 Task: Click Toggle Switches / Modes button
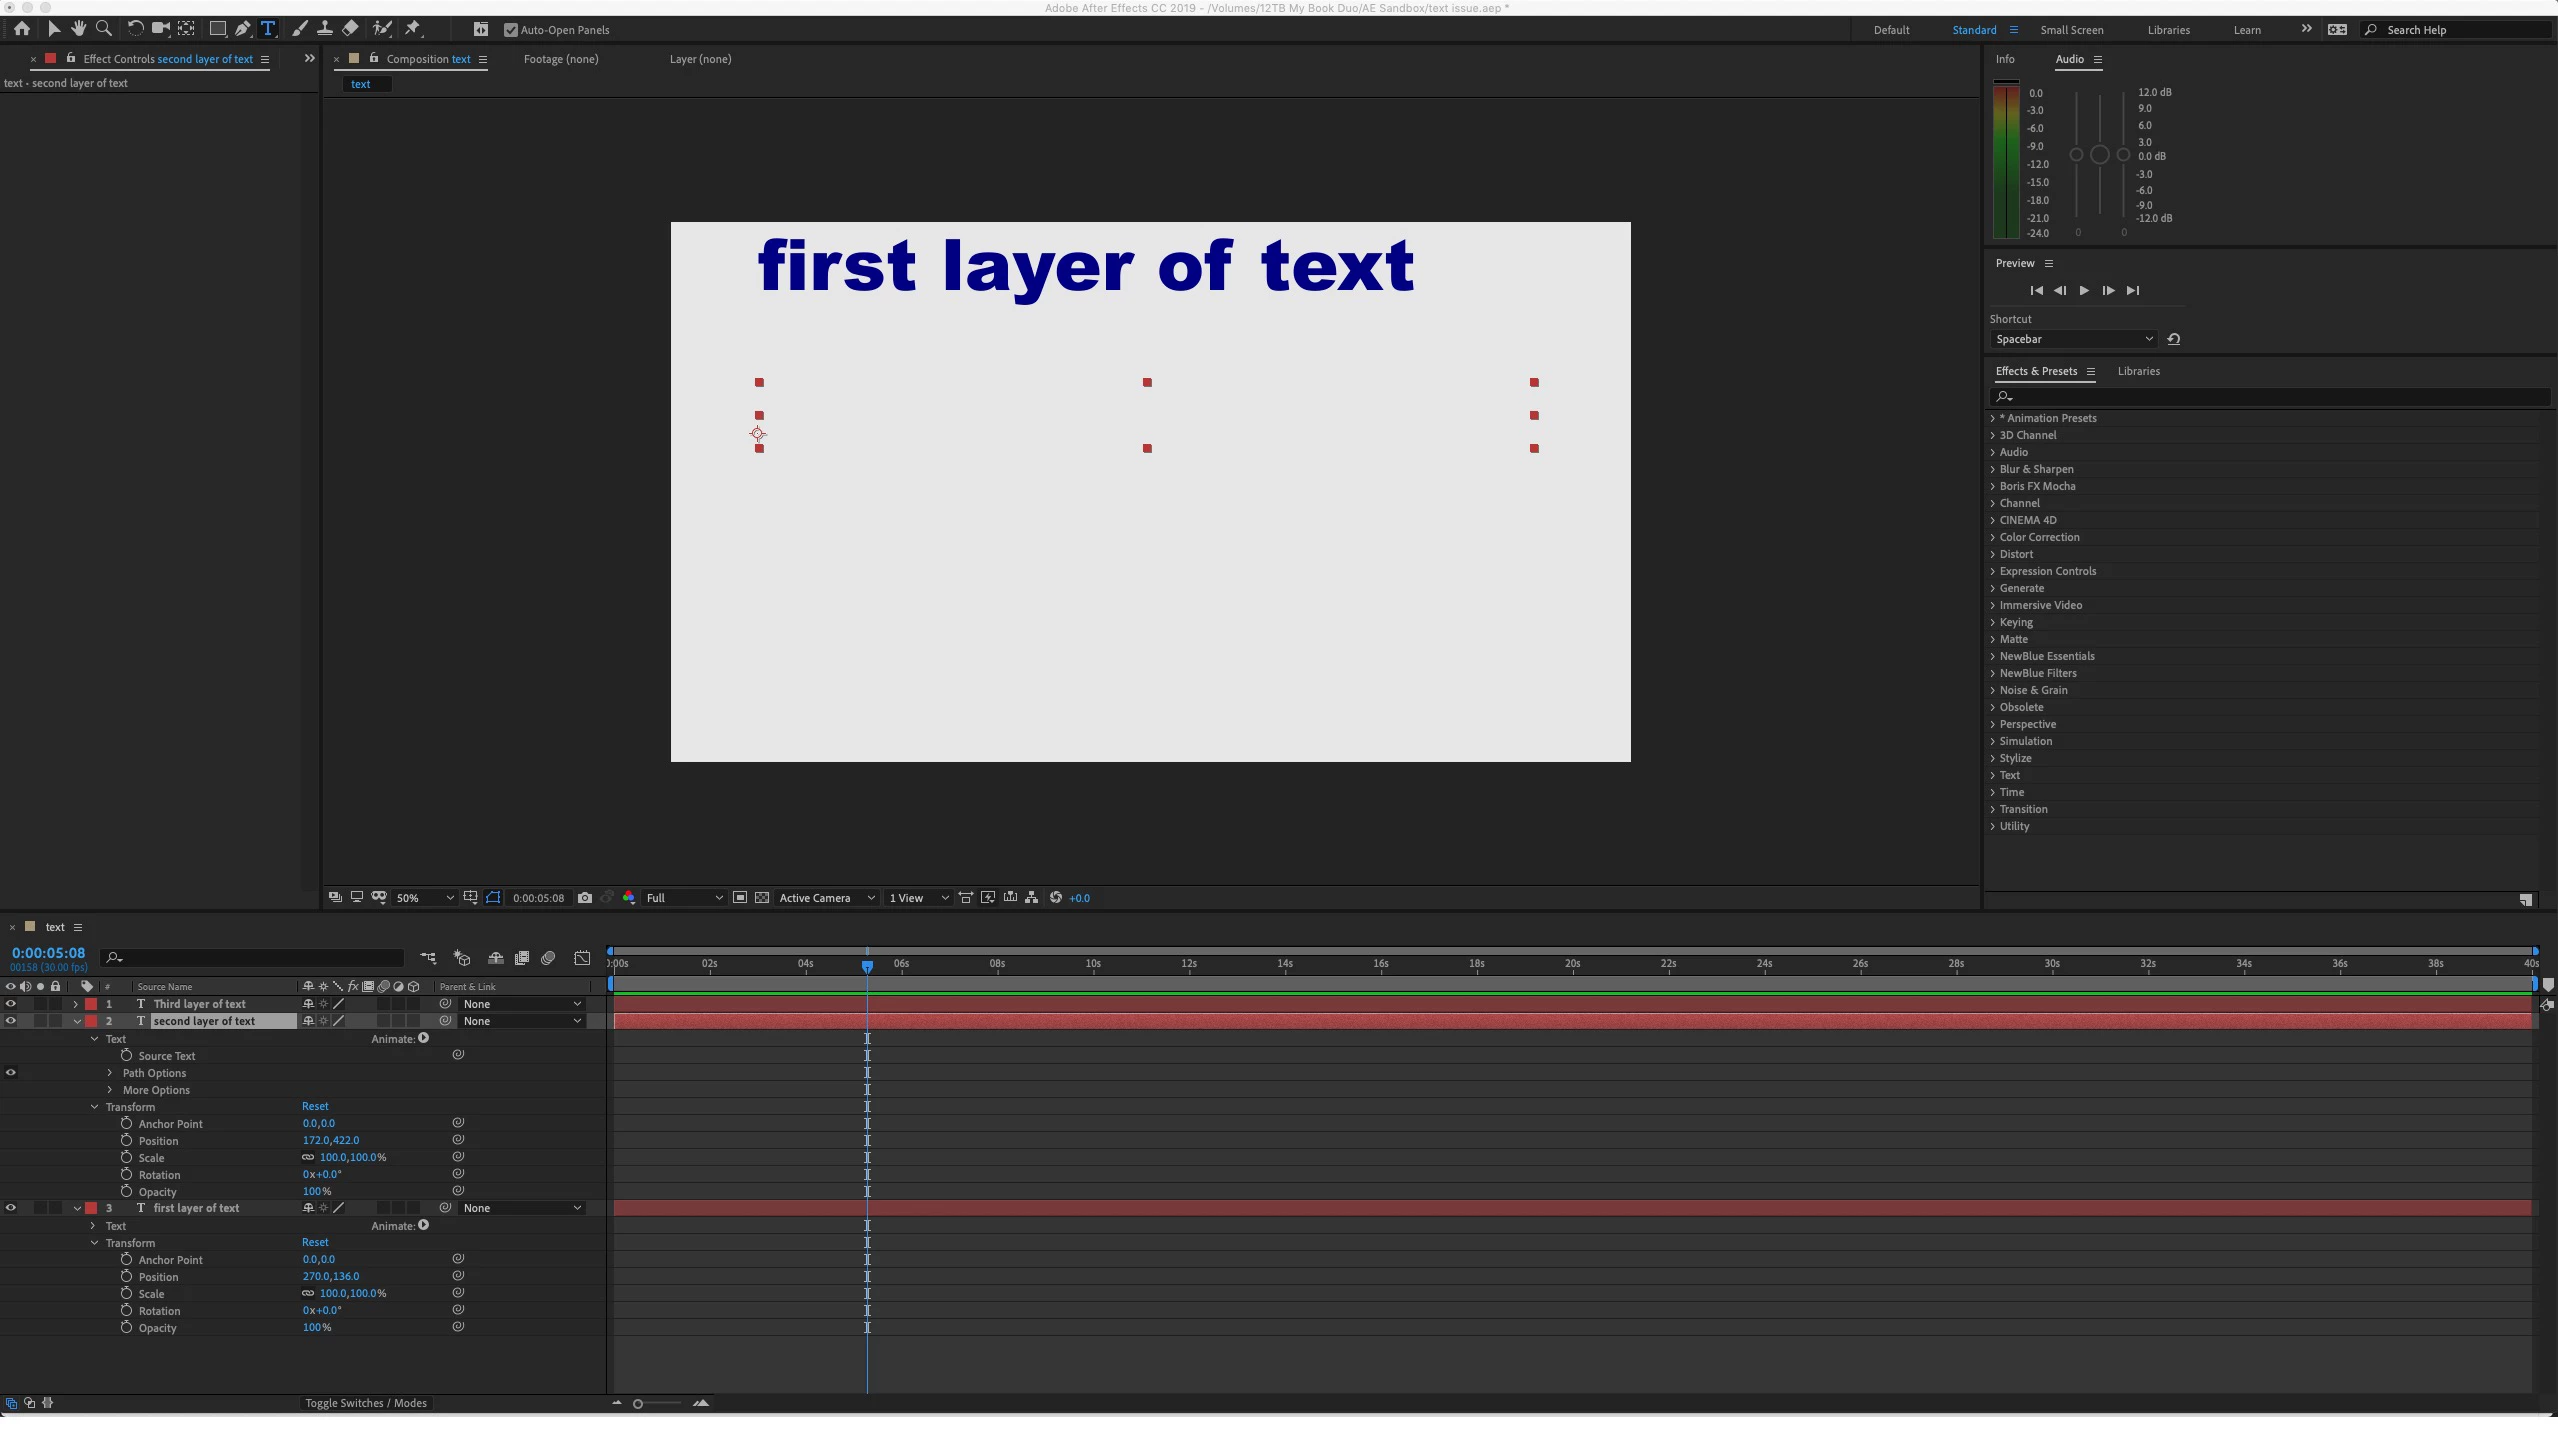(366, 1403)
